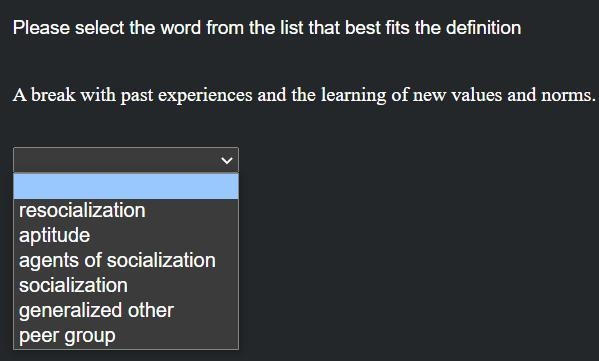The width and height of the screenshot is (599, 361).
Task: Select the blank highlighted option
Action: tap(126, 186)
